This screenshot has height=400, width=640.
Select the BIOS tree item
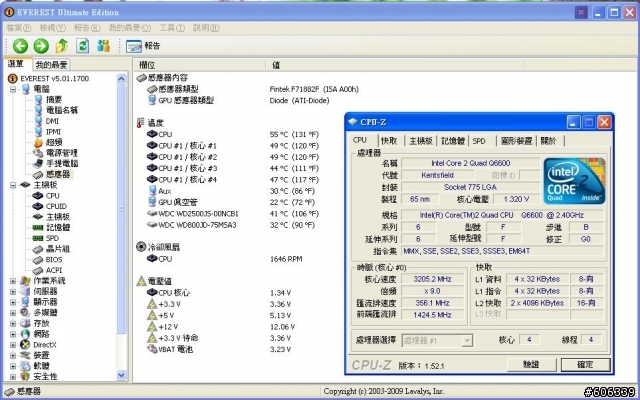click(53, 260)
